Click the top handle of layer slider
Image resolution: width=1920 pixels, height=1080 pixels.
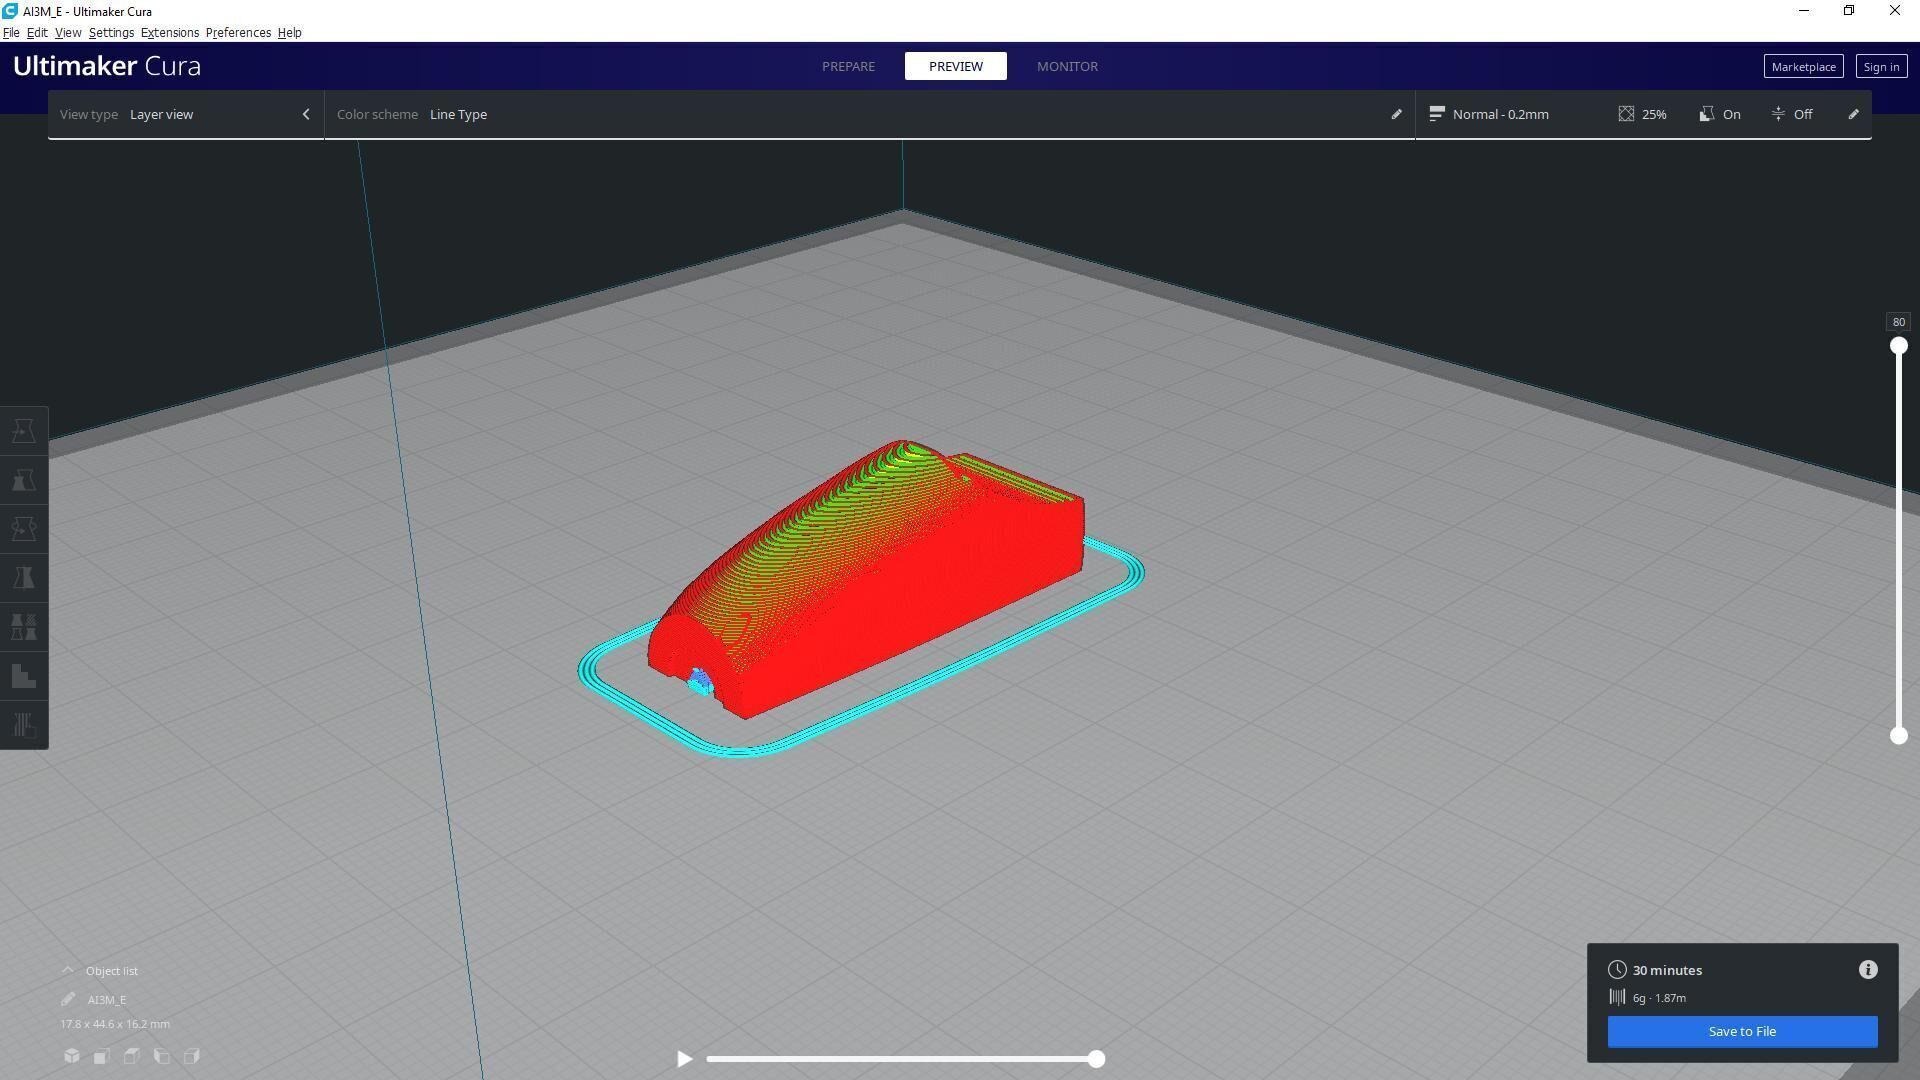click(x=1898, y=346)
